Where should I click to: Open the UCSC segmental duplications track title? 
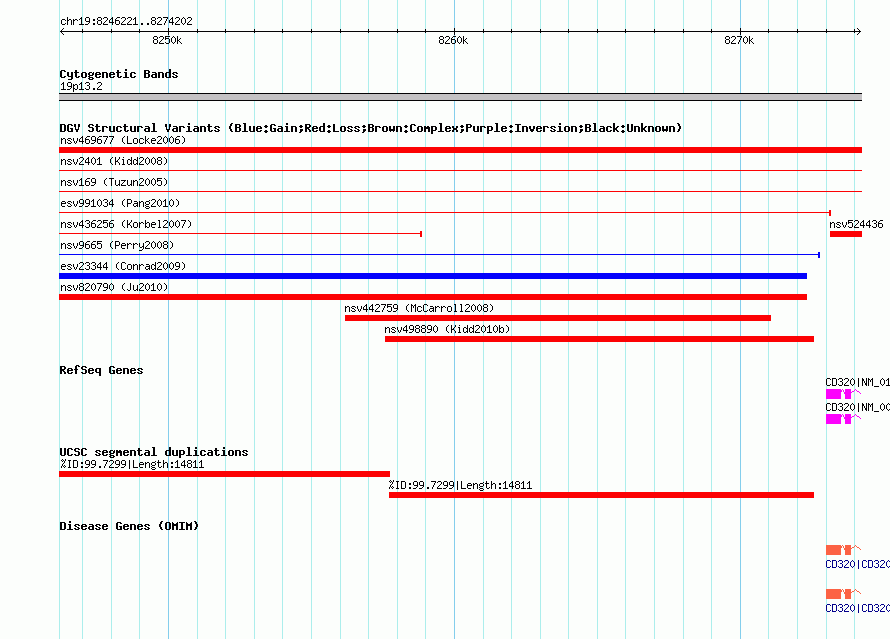point(154,452)
